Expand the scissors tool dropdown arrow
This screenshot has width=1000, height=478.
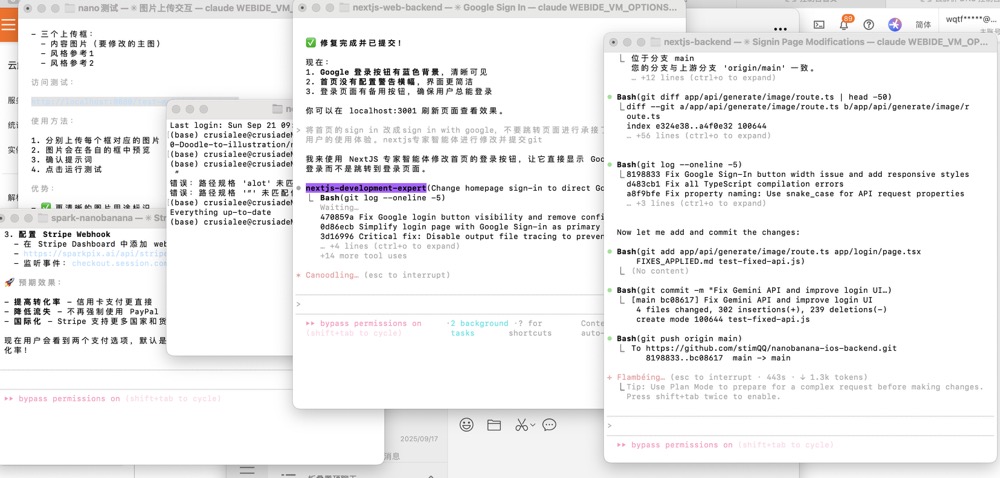[x=532, y=426]
